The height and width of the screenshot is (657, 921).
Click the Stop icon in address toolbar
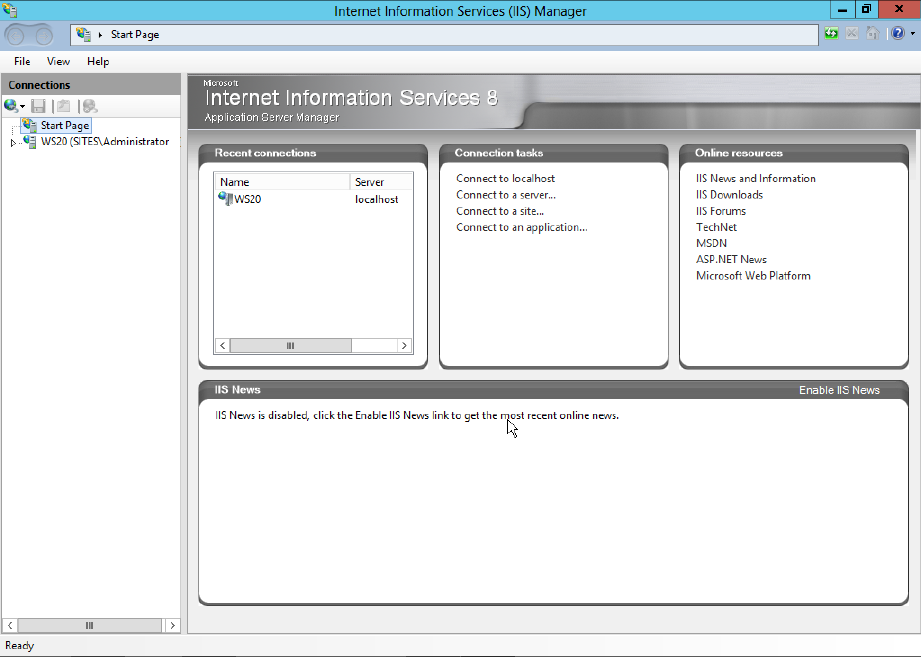click(x=852, y=33)
